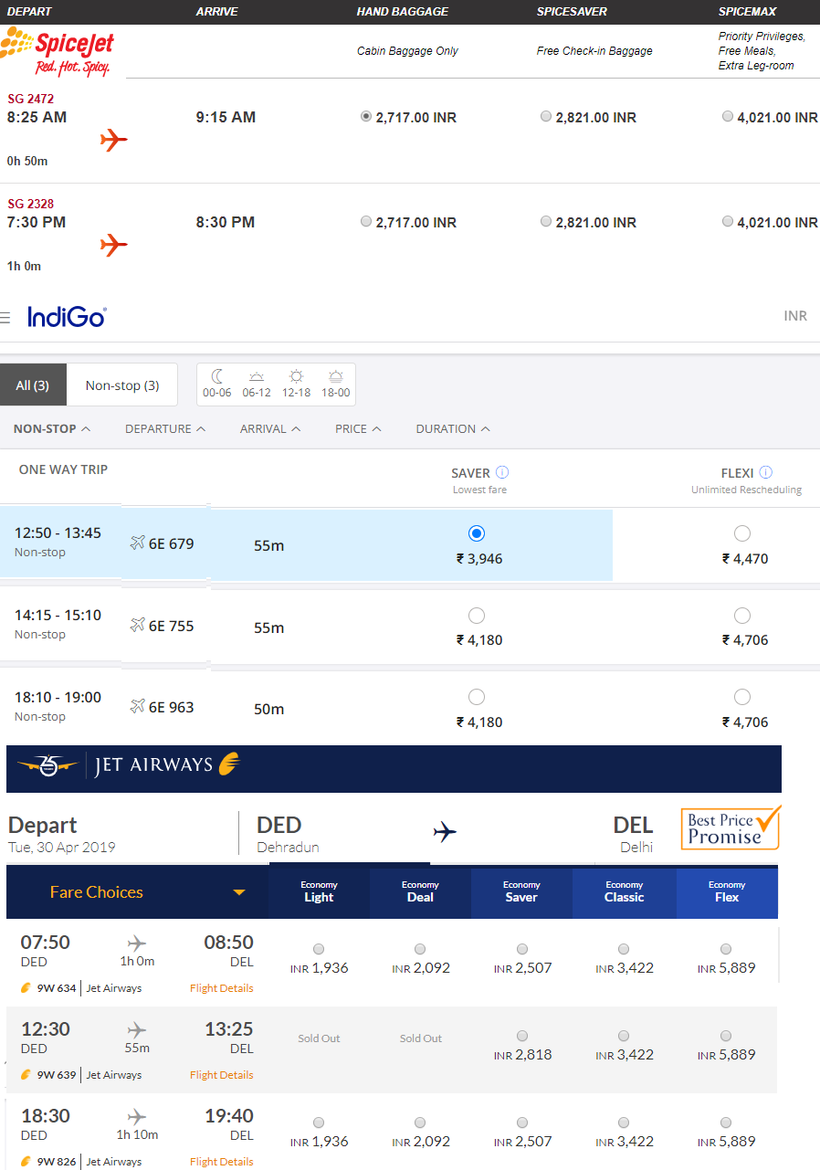Select Economy Light fare for 9W 634
The height and width of the screenshot is (1170, 820).
pos(319,948)
